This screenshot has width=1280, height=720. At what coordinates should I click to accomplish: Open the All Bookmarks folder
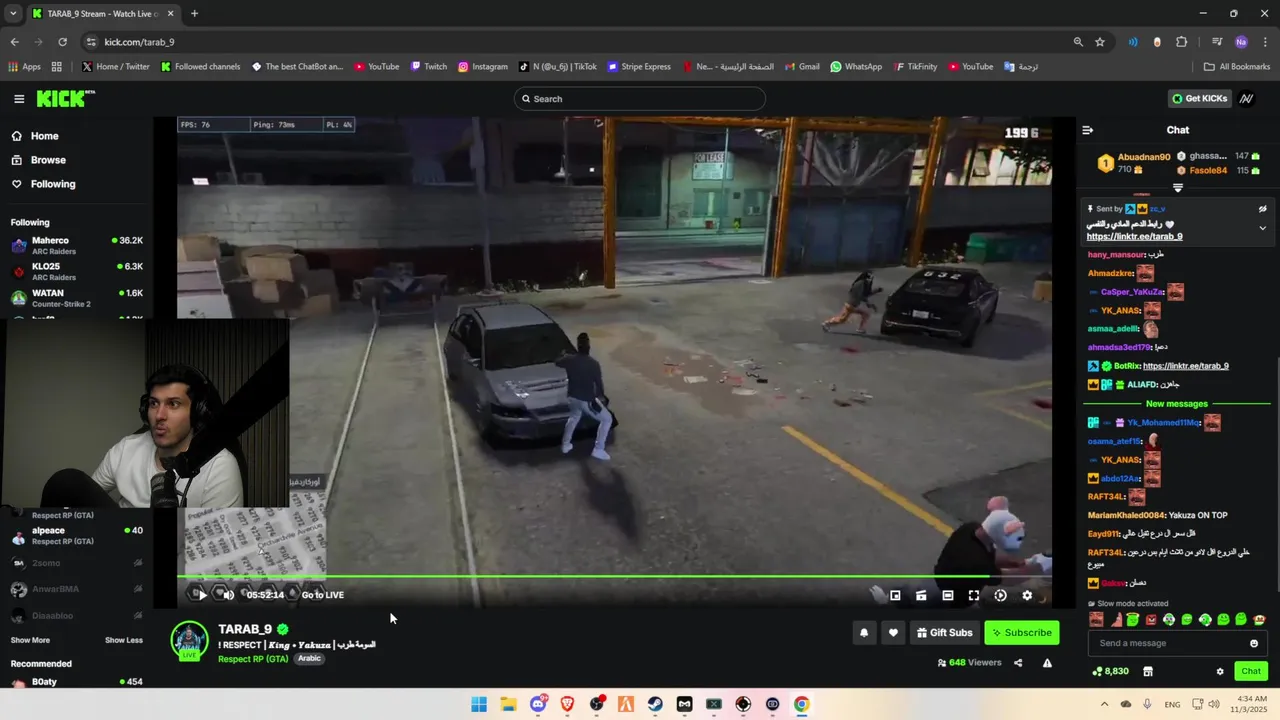coord(1237,67)
